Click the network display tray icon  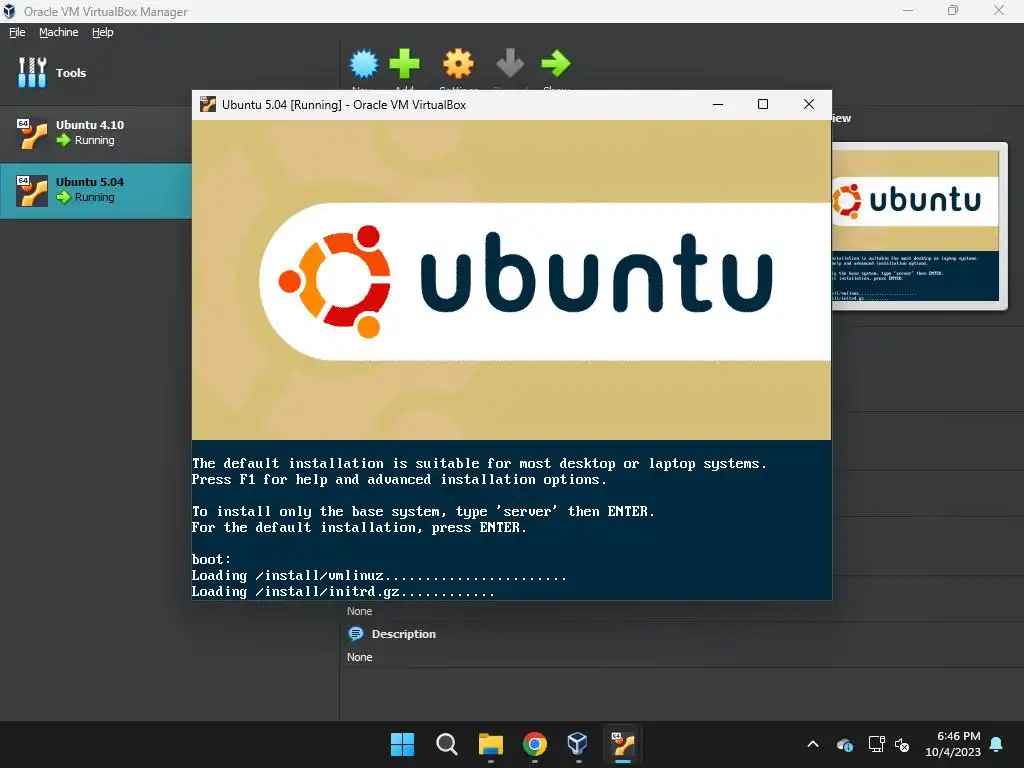876,744
